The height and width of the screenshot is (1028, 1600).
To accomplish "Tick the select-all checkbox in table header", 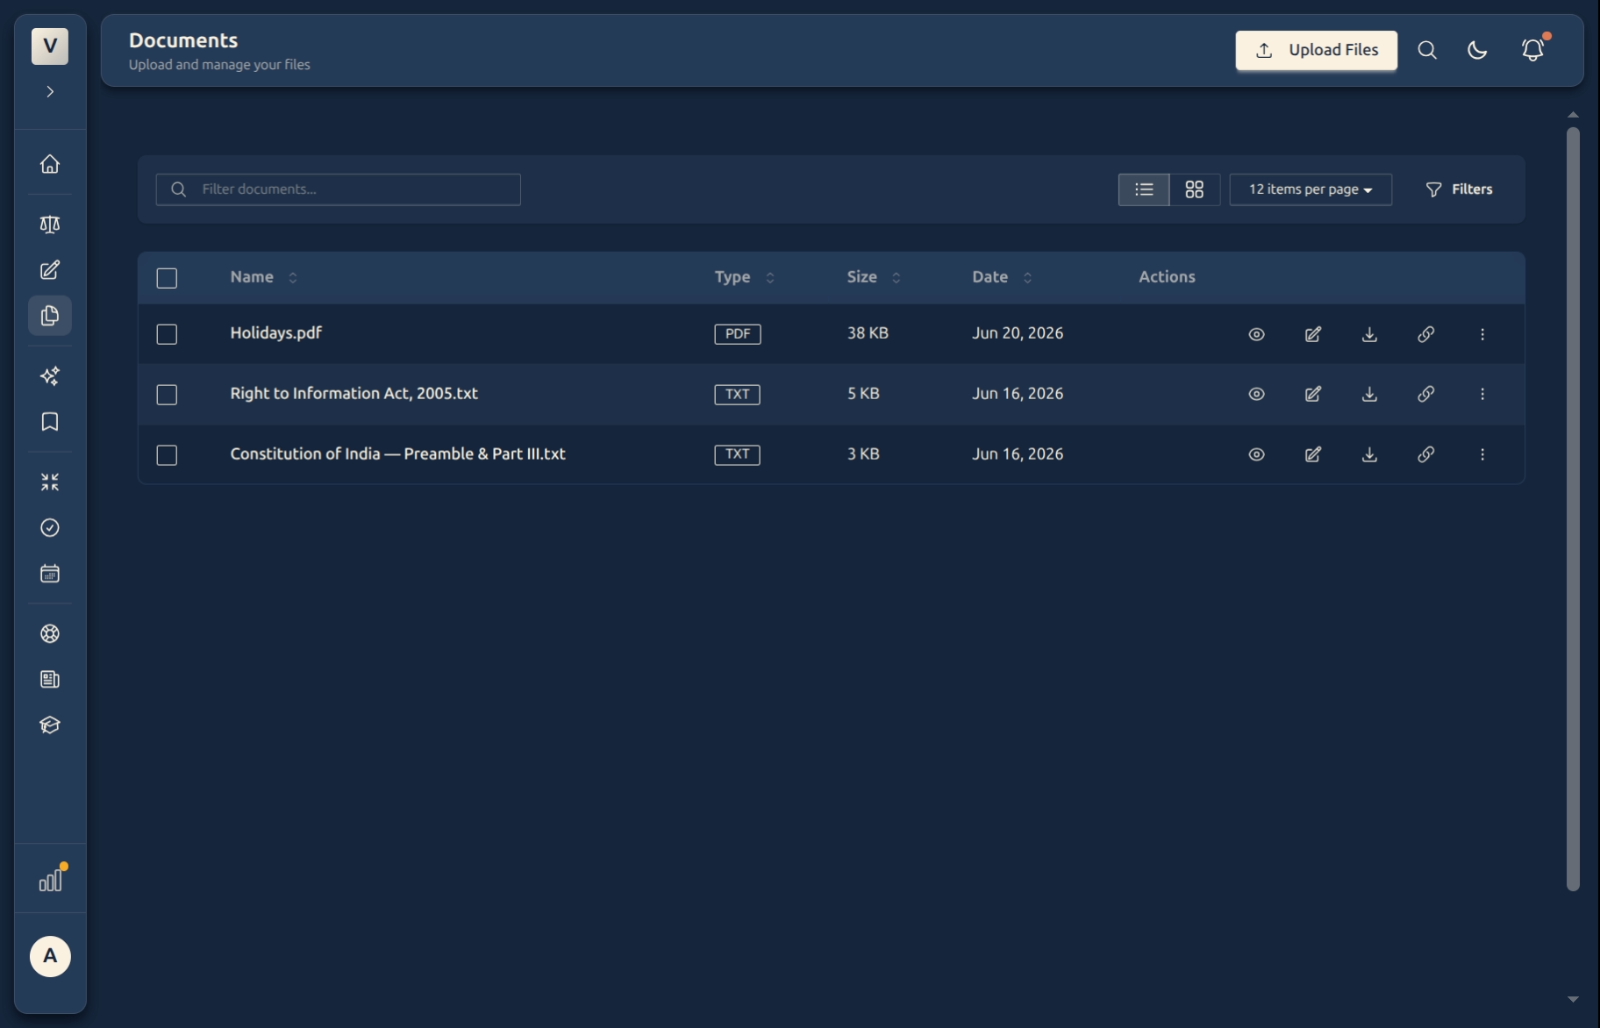I will click(167, 278).
